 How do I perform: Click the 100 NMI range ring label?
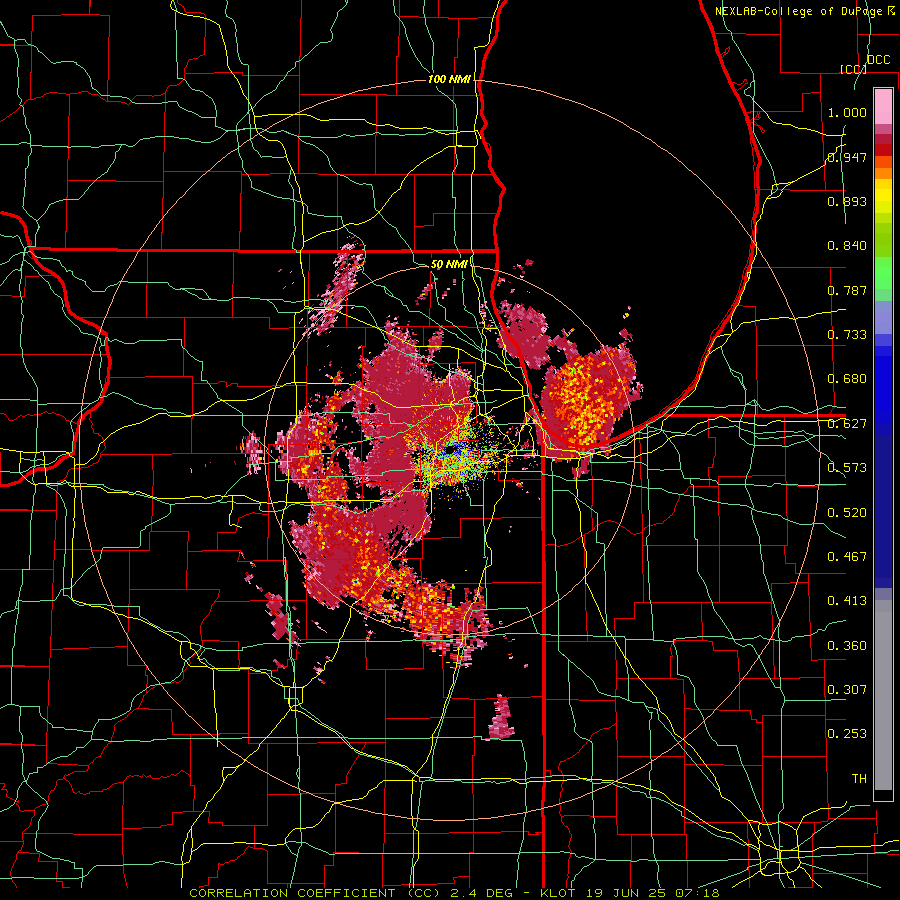tap(449, 79)
